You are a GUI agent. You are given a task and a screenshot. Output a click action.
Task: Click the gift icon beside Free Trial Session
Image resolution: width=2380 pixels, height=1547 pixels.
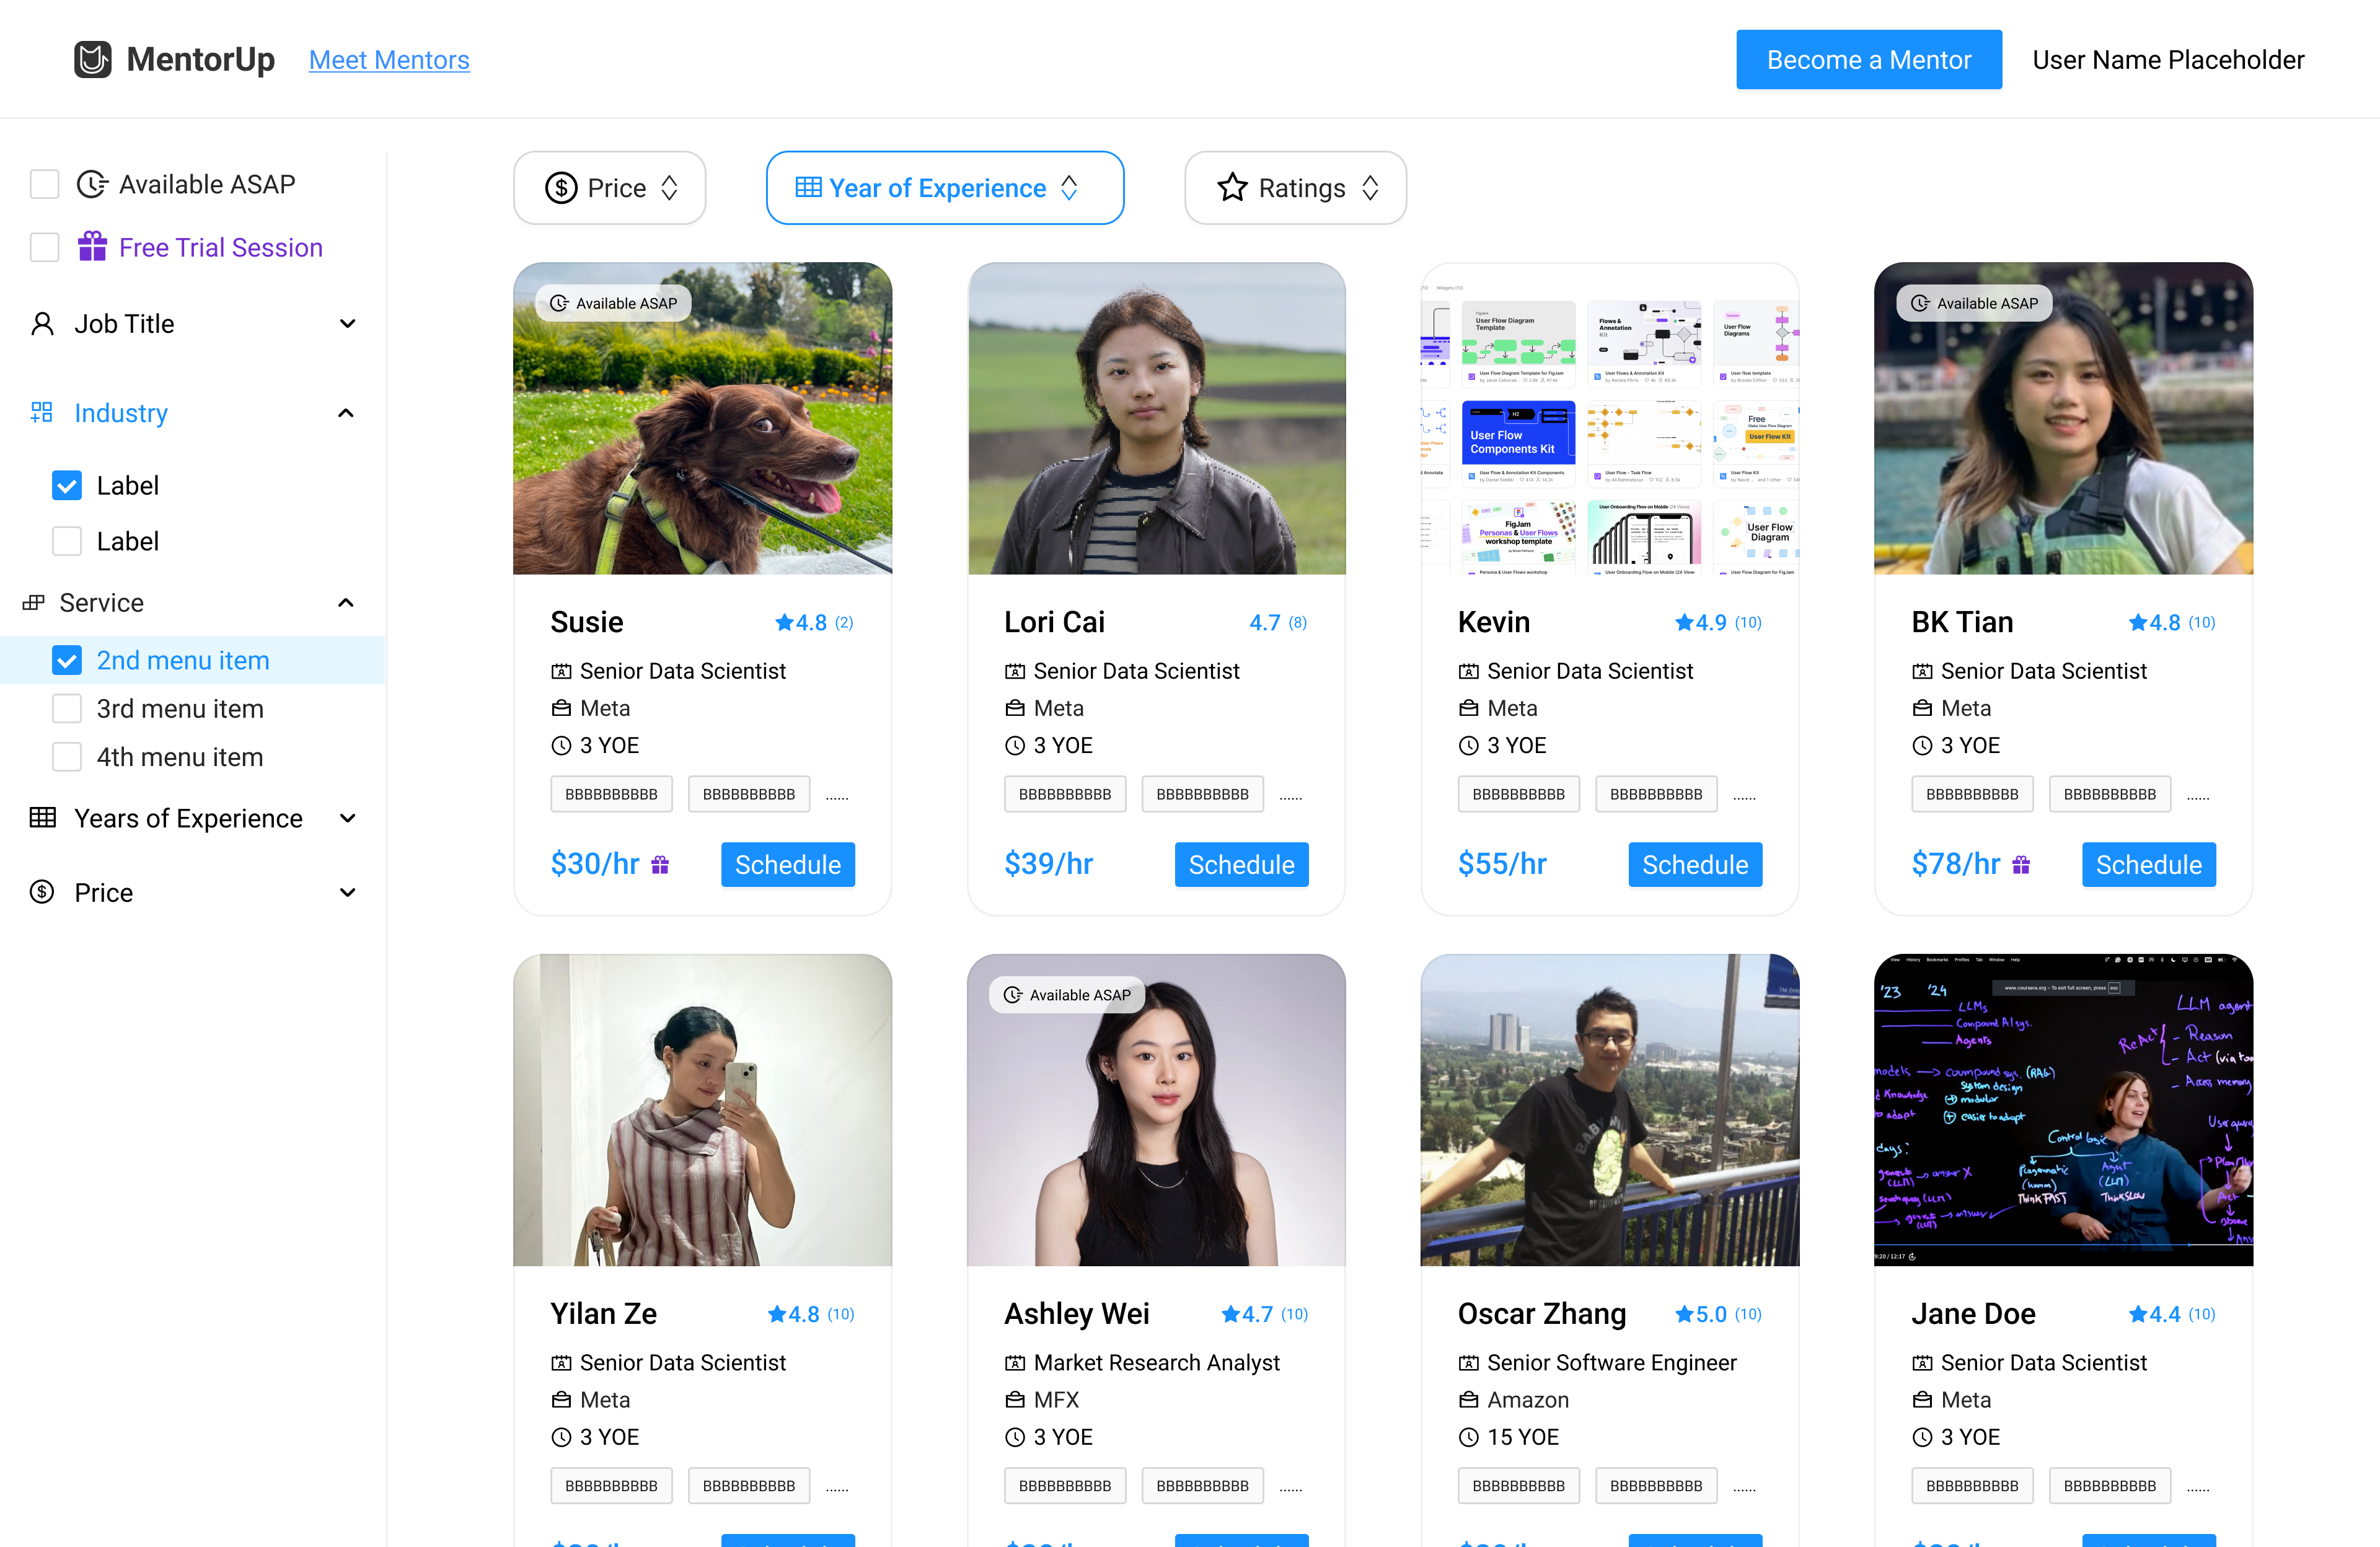[x=93, y=247]
